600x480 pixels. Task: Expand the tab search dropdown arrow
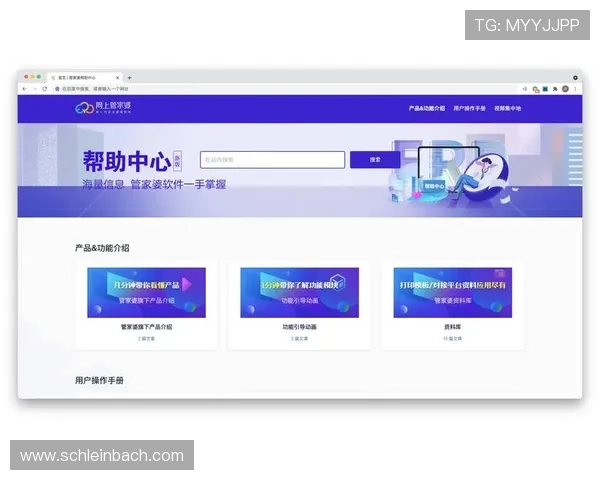tap(575, 78)
